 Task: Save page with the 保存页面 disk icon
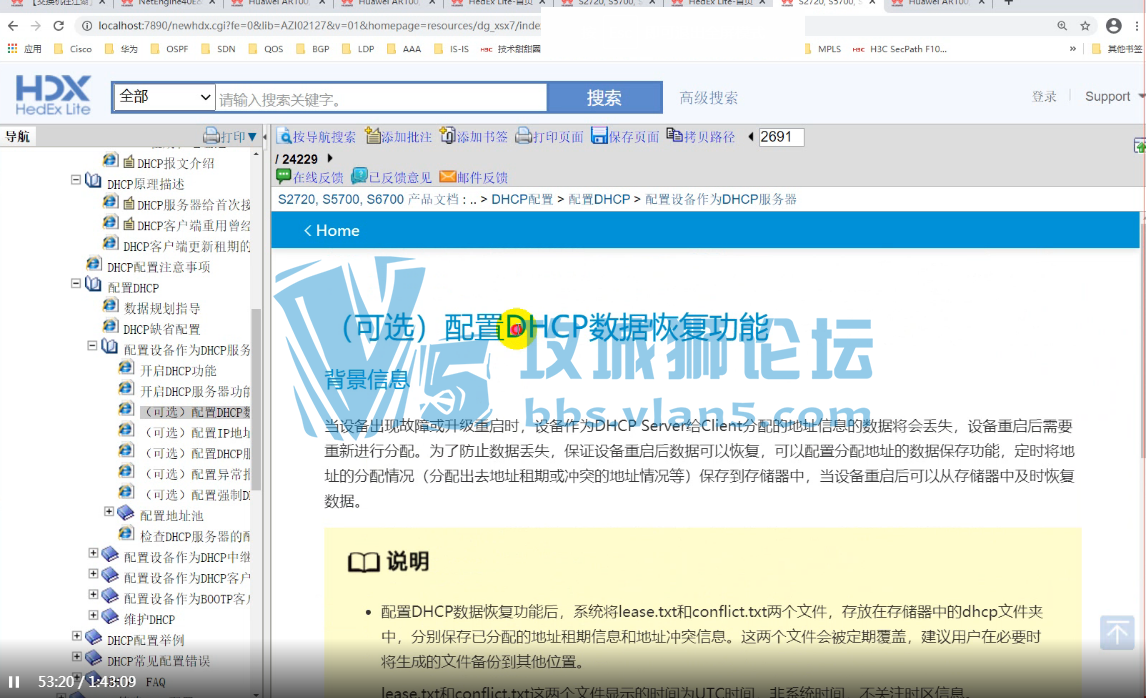tap(599, 136)
